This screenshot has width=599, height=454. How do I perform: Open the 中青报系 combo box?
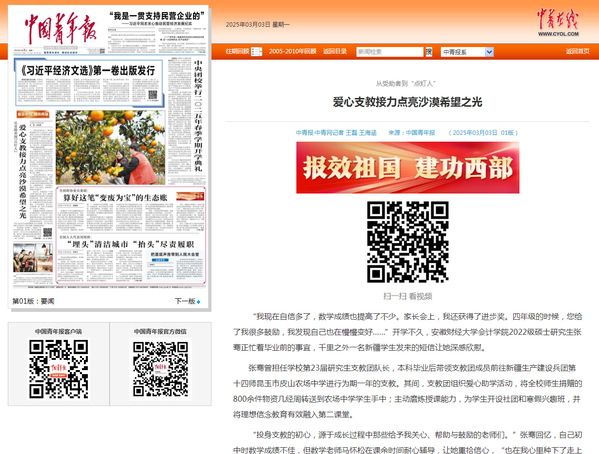pos(467,52)
